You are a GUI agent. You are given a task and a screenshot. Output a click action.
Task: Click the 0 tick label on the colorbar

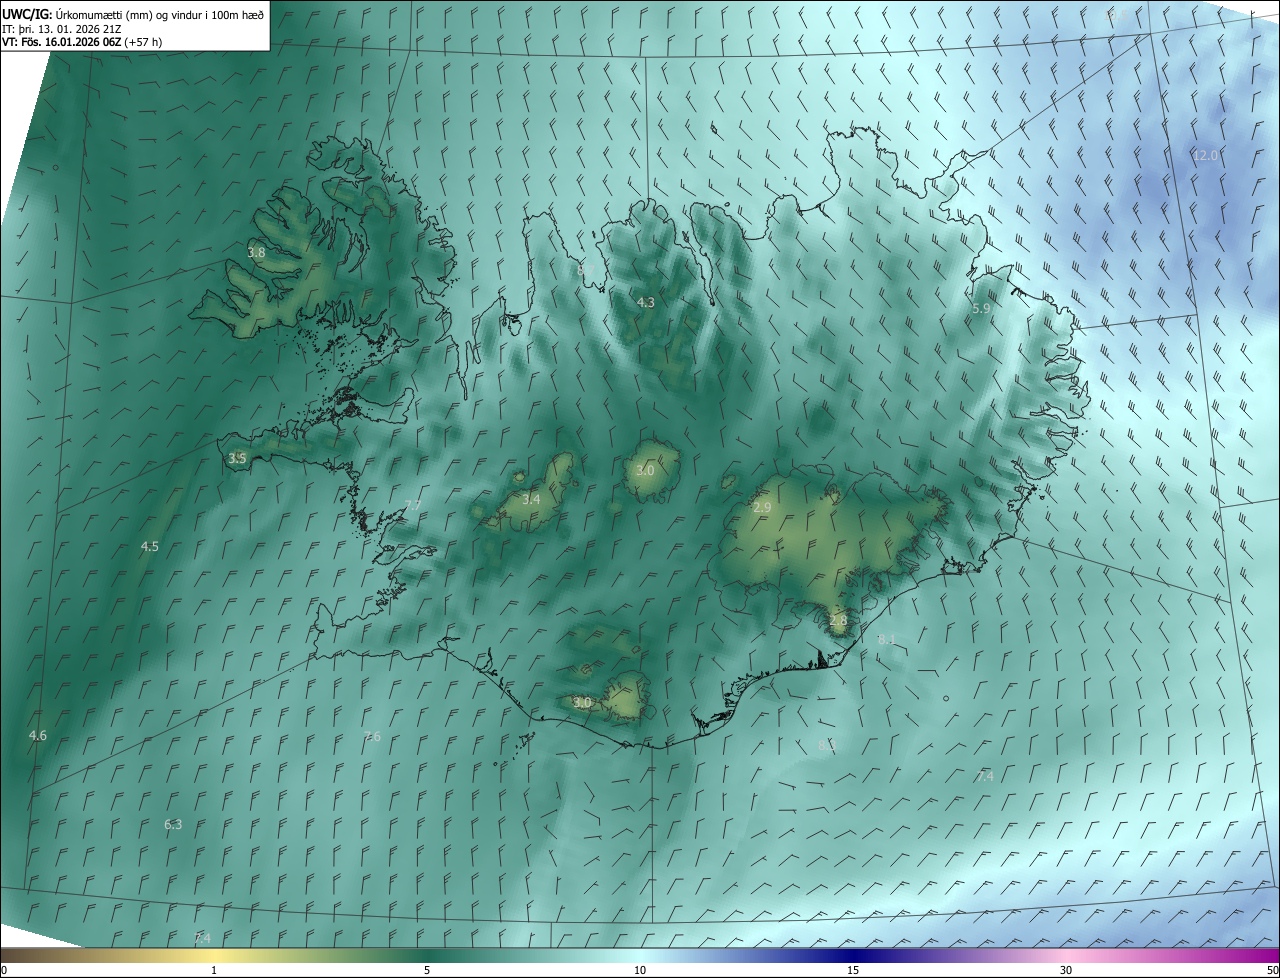click(4, 970)
